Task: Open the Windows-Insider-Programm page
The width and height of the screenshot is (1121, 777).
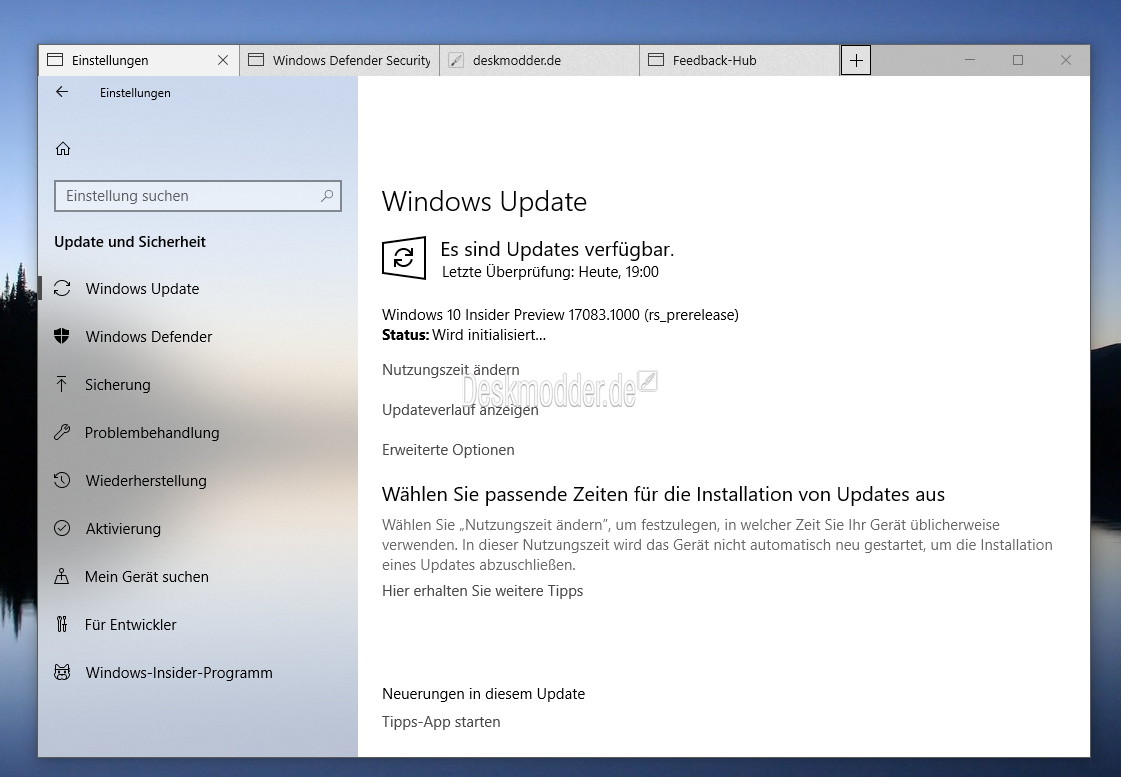Action: pyautogui.click(x=198, y=672)
